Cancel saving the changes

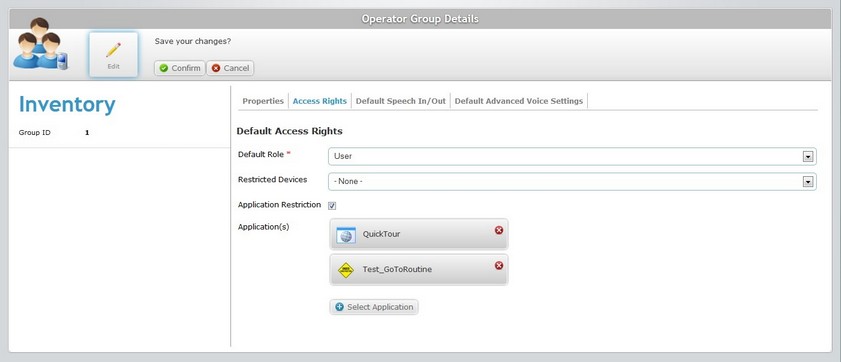[230, 68]
